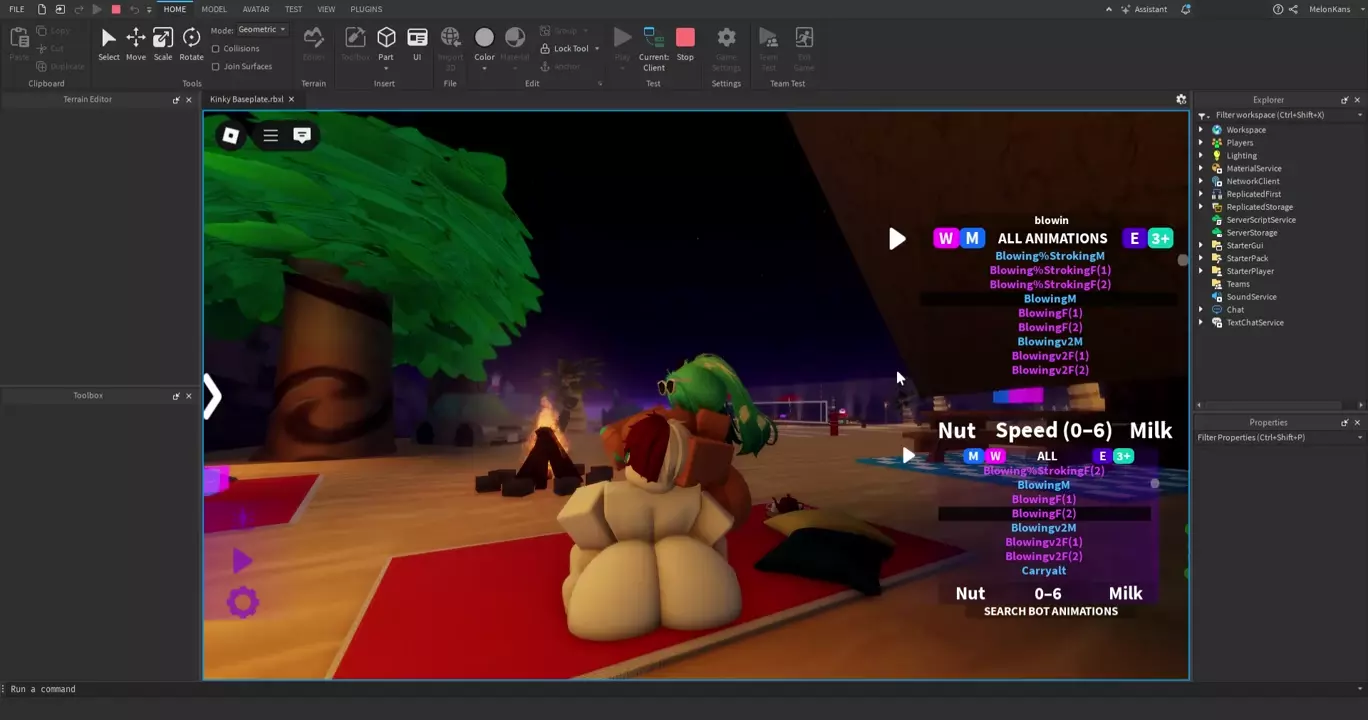The image size is (1368, 720).
Task: Enable the Collisions checkbox
Action: [216, 49]
